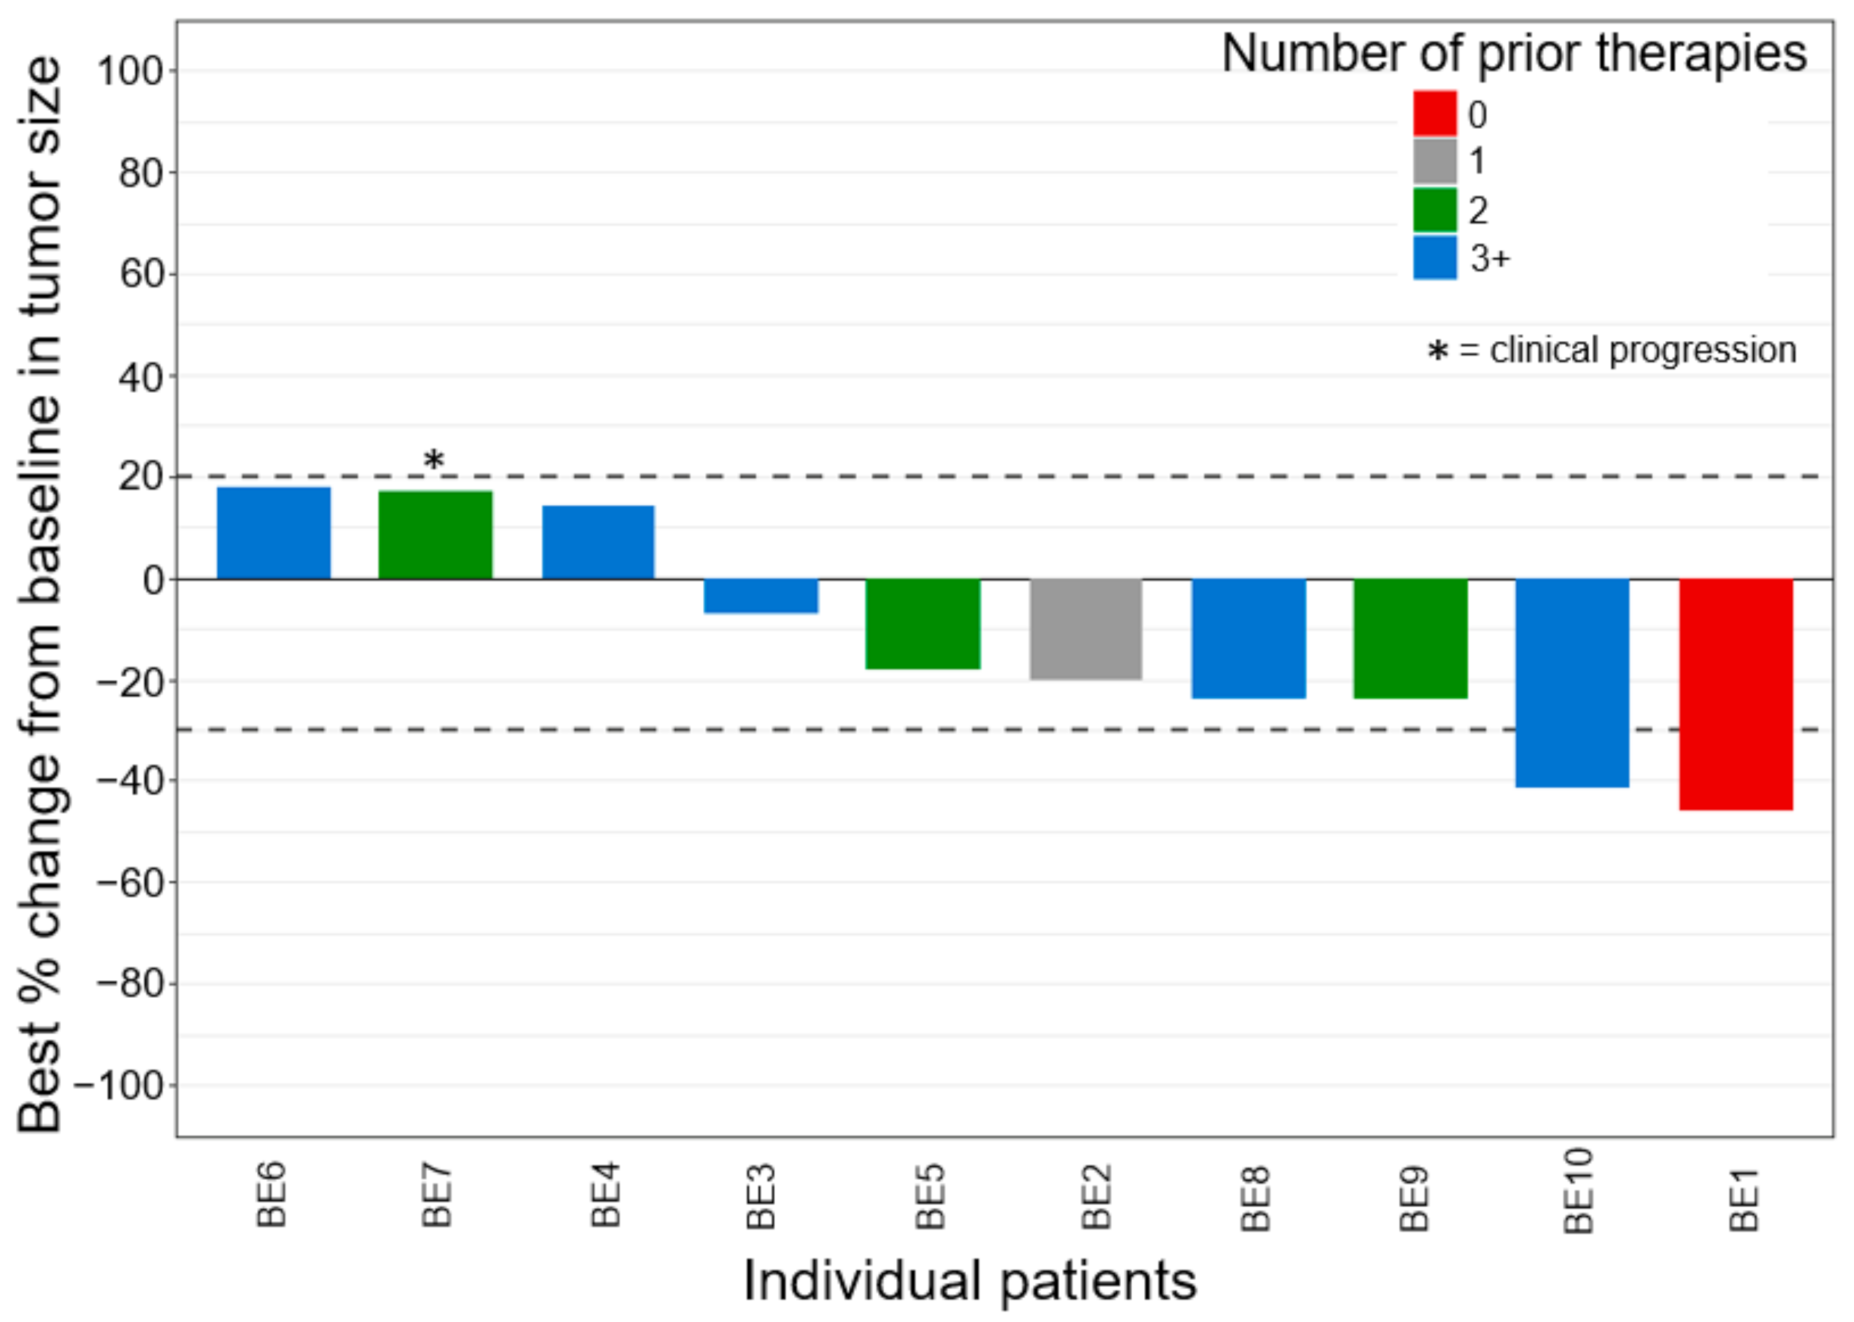The width and height of the screenshot is (1854, 1322).
Task: Select the blue bar for patient BE4
Action: coord(598,542)
